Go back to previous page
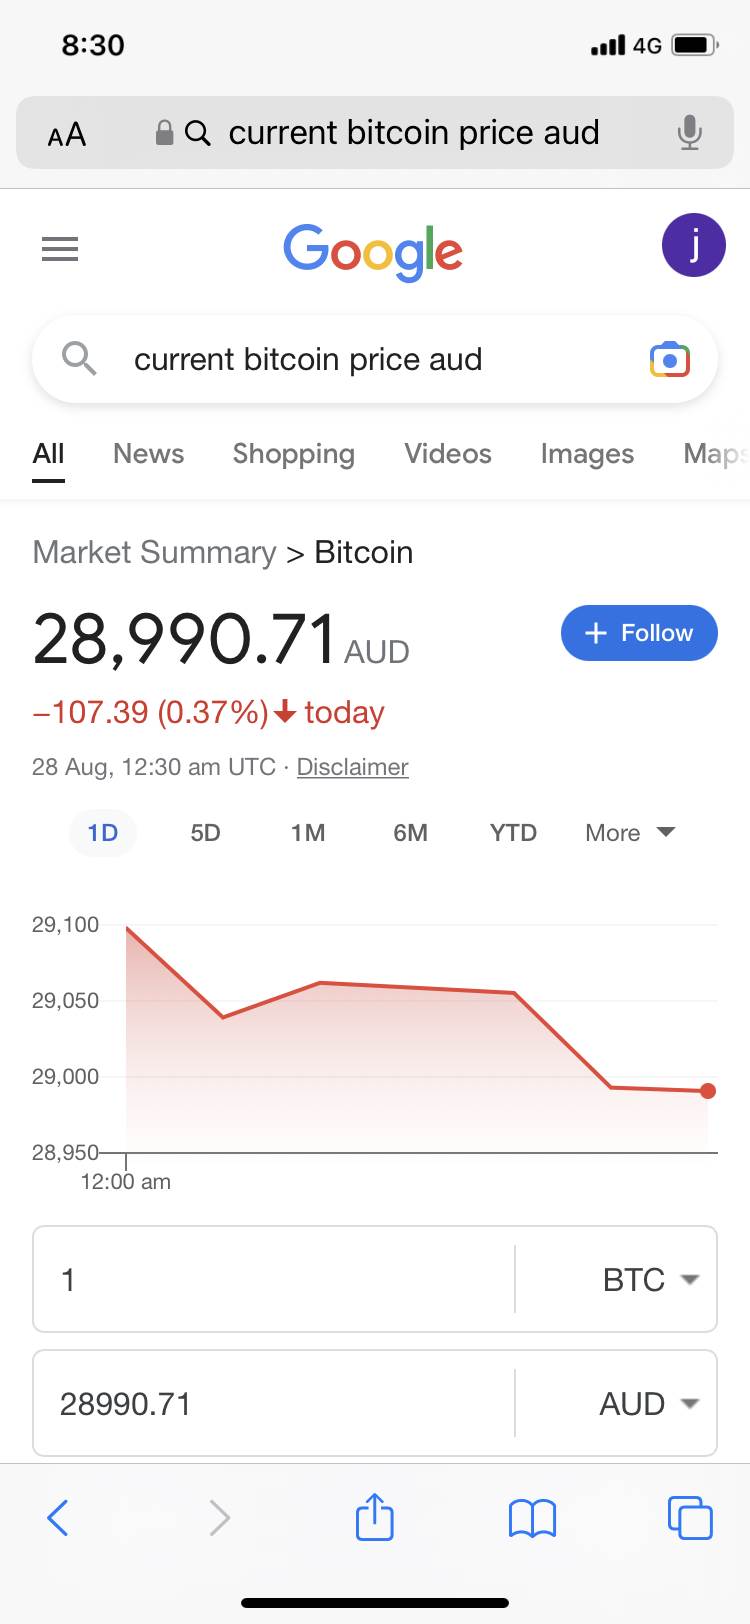The height and width of the screenshot is (1624, 750). coord(58,1517)
